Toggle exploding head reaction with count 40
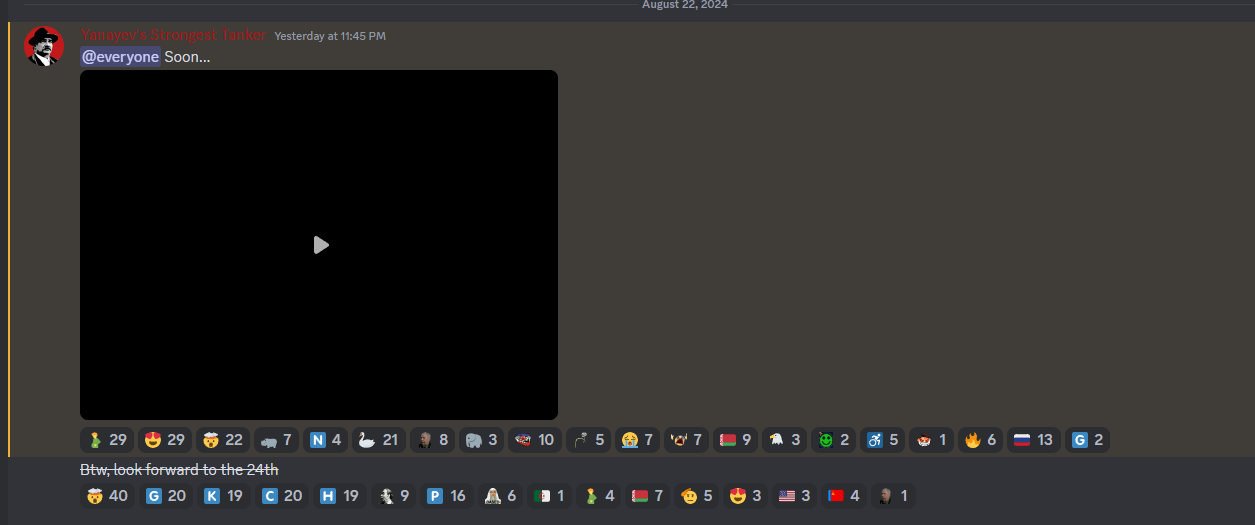This screenshot has height=525, width=1255. [x=108, y=496]
